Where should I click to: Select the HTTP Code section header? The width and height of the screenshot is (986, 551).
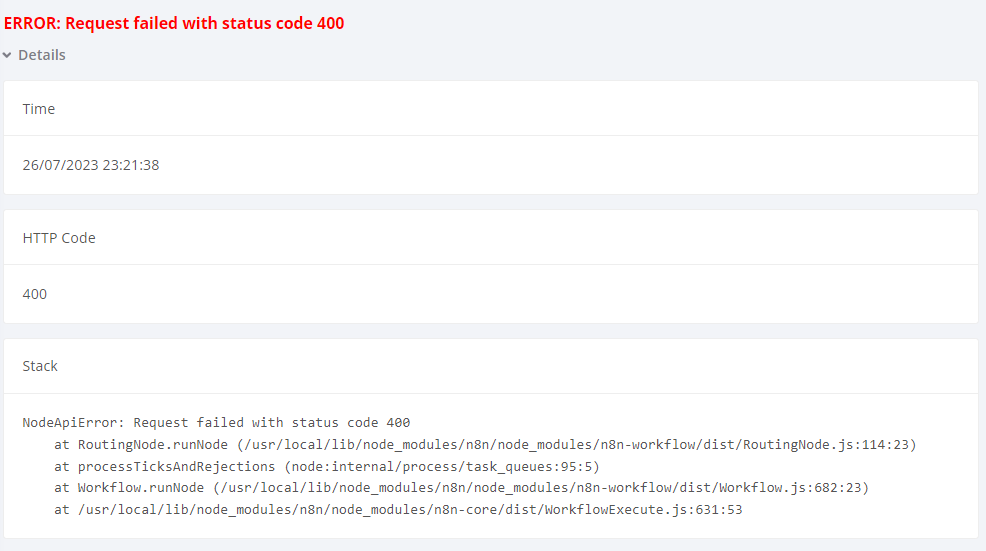[59, 238]
